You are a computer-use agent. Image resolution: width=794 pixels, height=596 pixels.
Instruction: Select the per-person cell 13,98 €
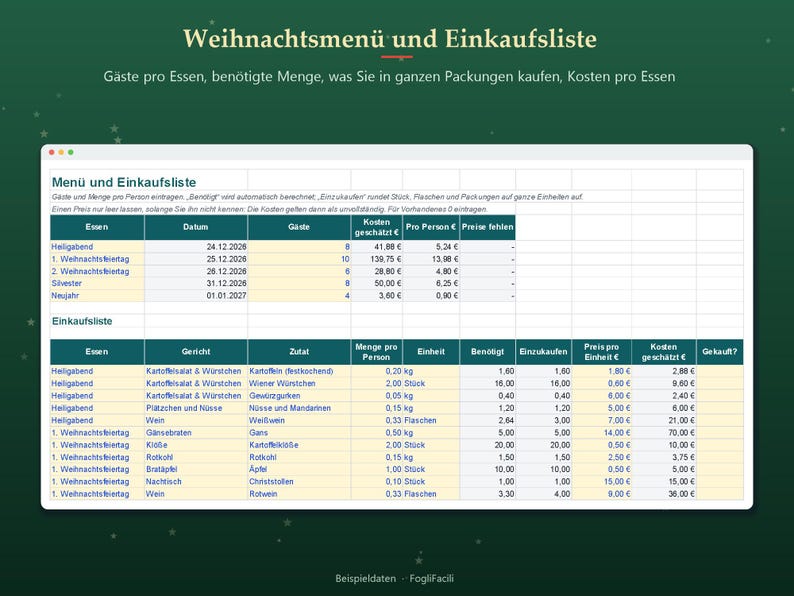click(431, 259)
